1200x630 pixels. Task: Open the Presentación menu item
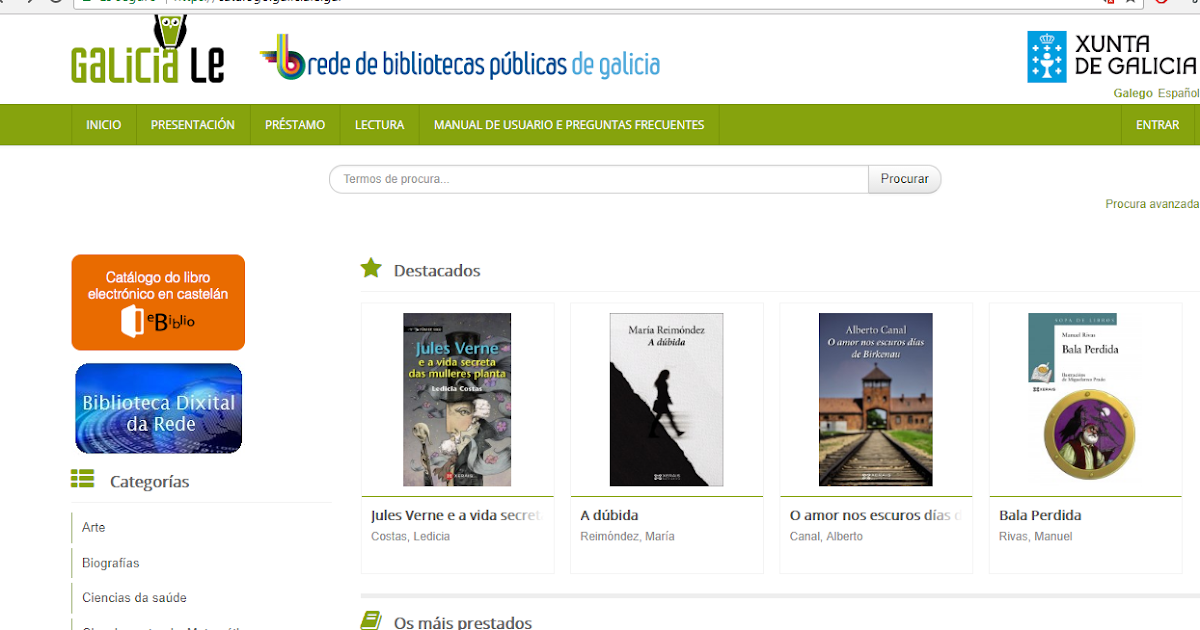coord(193,125)
